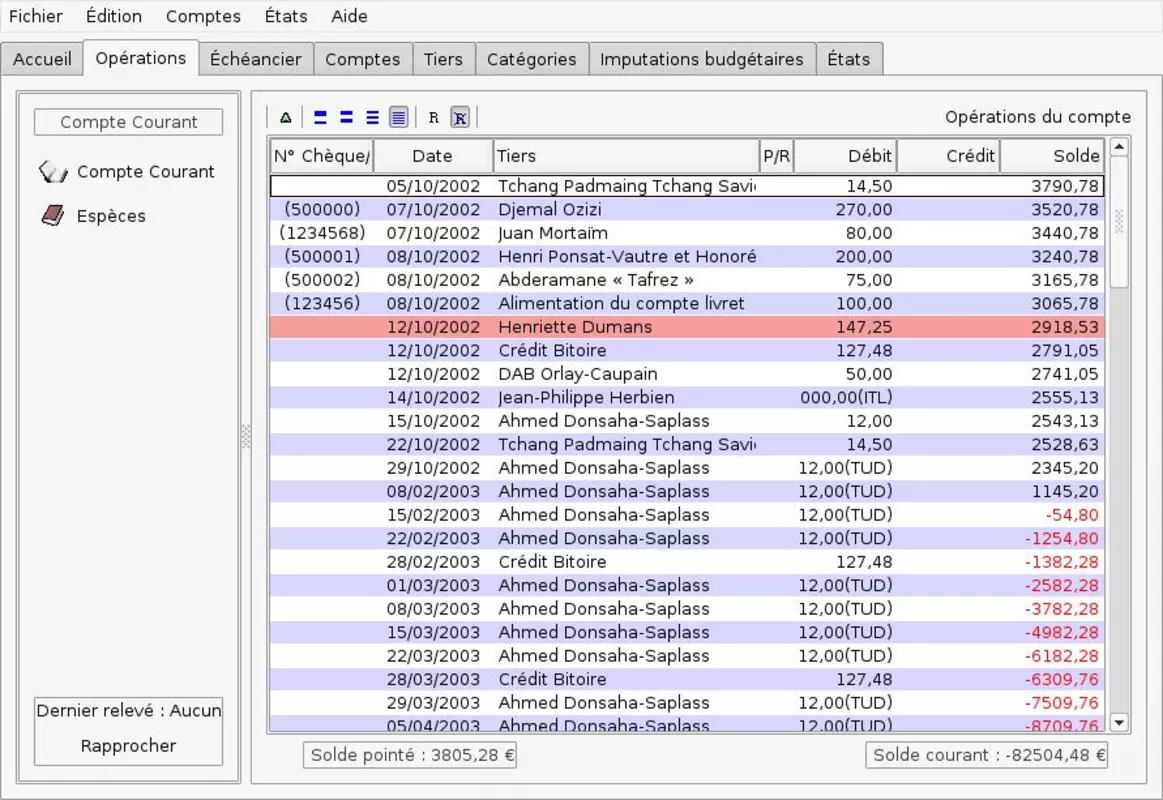Select the Henri Ponsat-Vautre et Honoré row
Viewport: 1163px width, 800px height.
687,257
